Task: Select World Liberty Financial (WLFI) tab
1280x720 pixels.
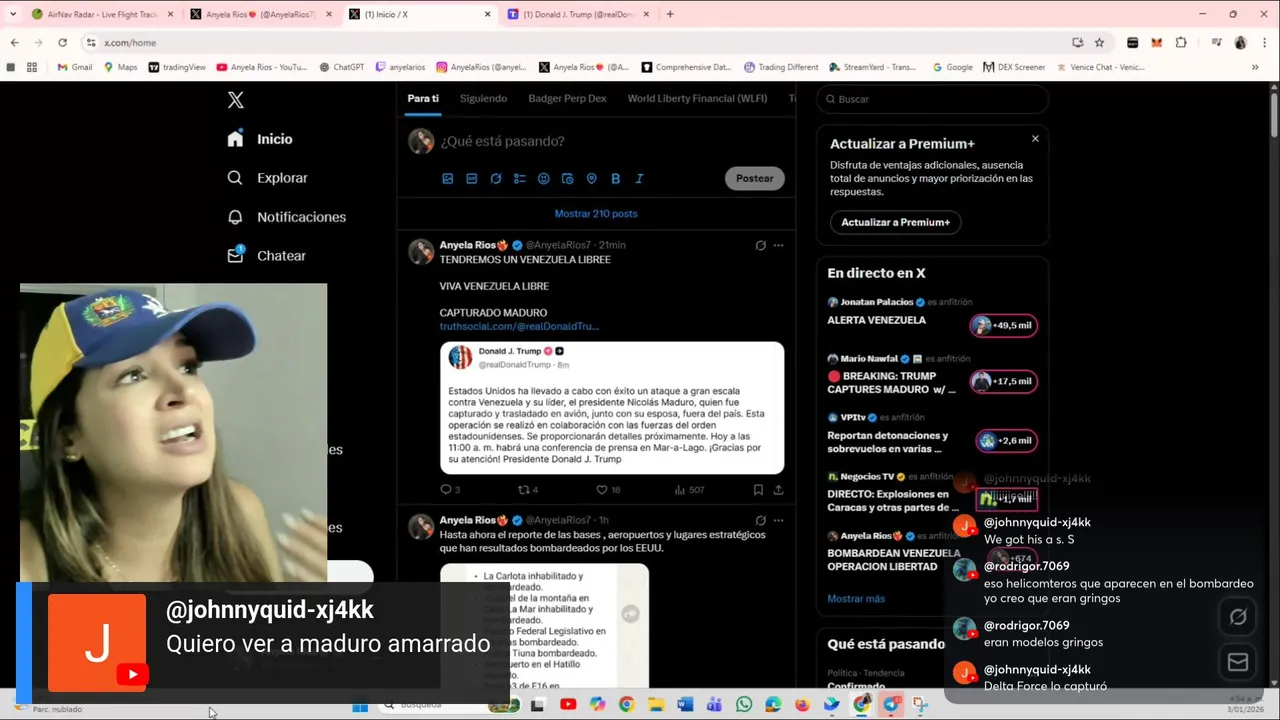Action: [697, 99]
